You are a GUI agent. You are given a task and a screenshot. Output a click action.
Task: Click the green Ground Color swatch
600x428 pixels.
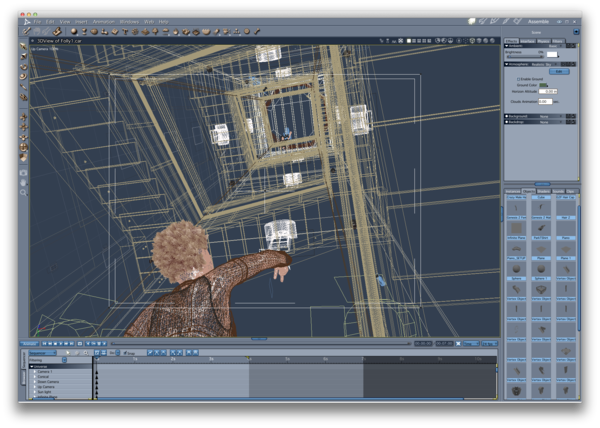543,85
